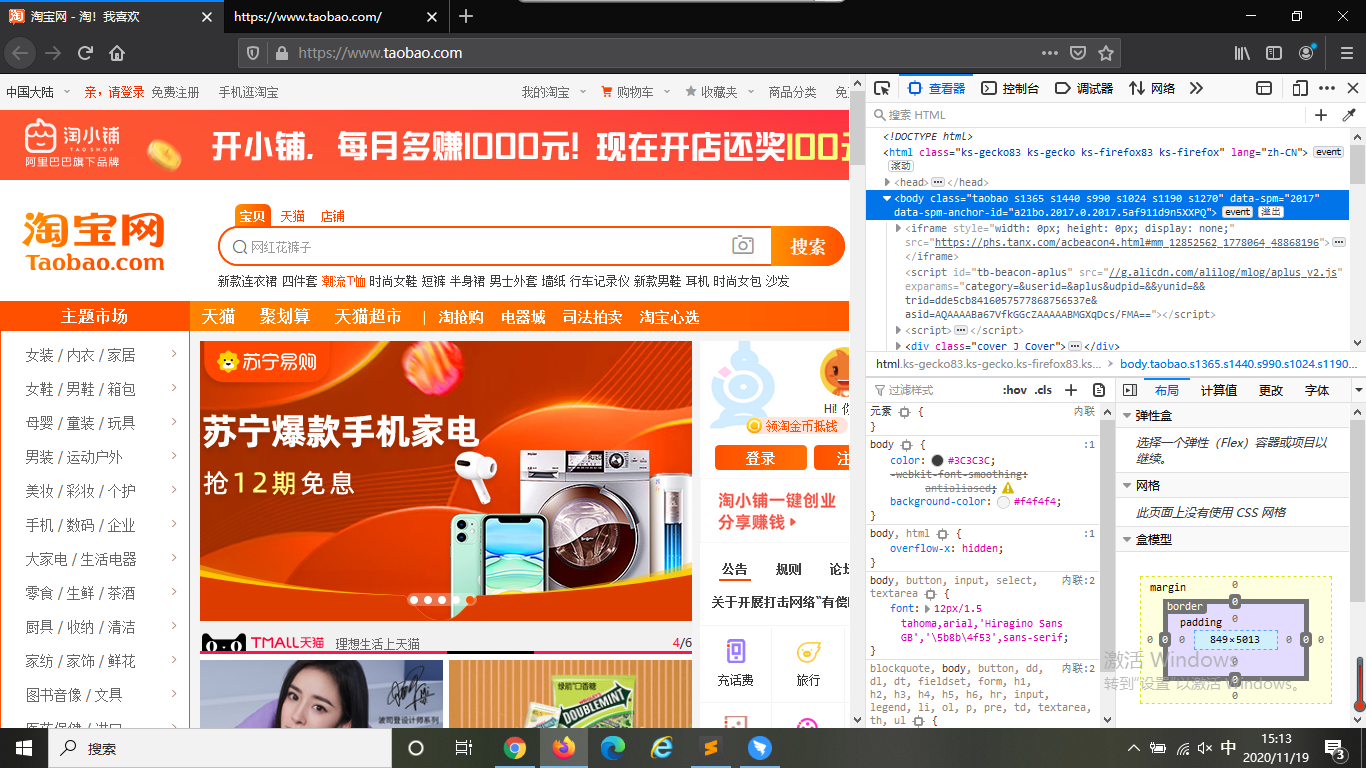Viewport: 1366px width, 768px height.
Task: Switch to the 控制台 console tab
Action: point(1010,88)
